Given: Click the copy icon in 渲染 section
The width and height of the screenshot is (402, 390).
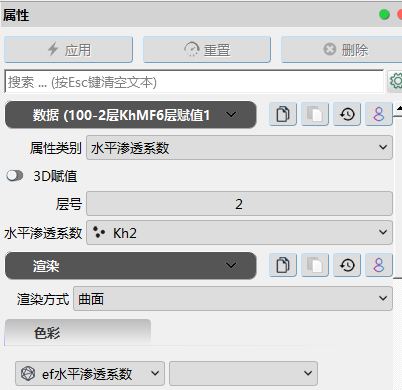Looking at the screenshot, I should pyautogui.click(x=283, y=265).
